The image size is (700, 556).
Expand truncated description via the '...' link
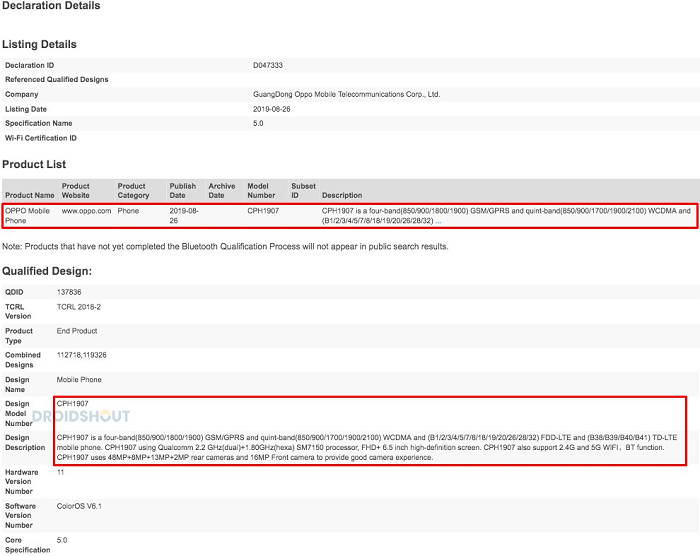point(438,221)
